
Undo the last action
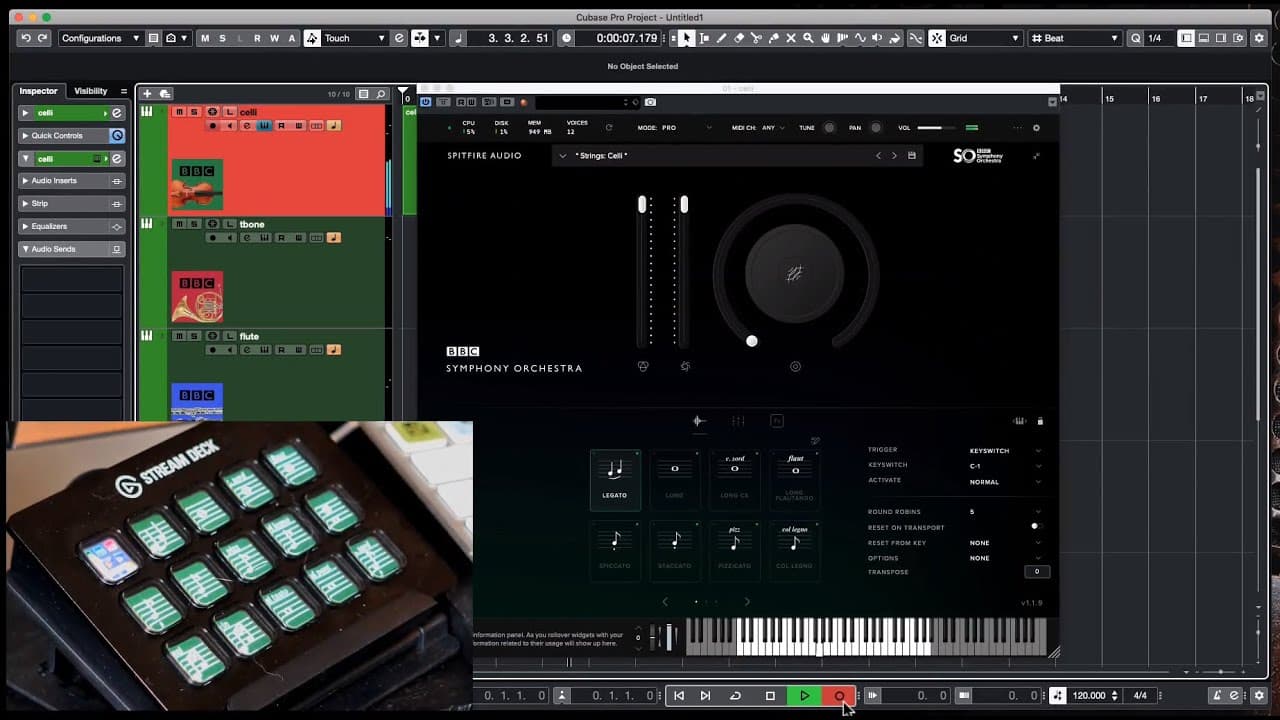pos(26,38)
